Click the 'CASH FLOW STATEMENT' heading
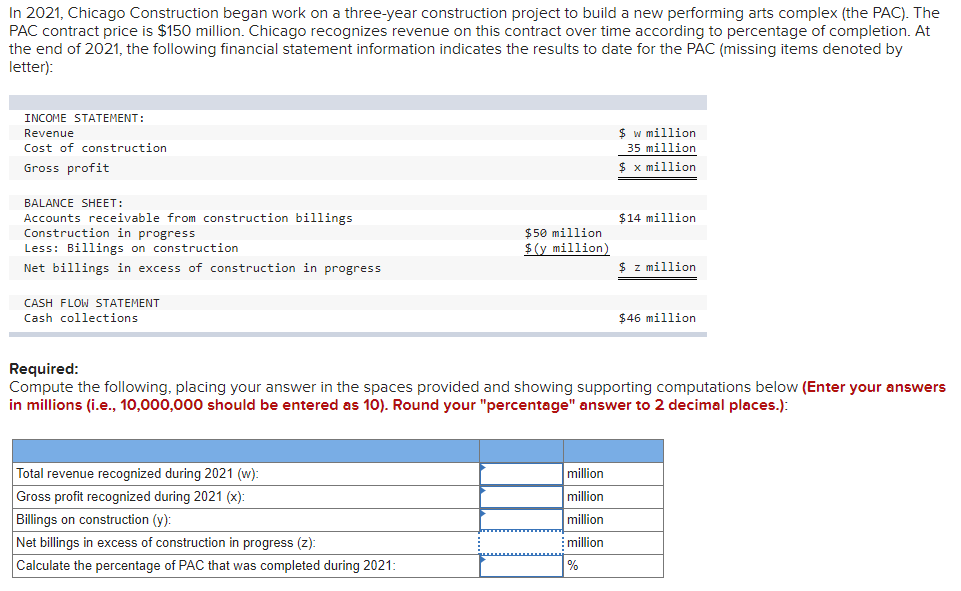 [x=92, y=303]
